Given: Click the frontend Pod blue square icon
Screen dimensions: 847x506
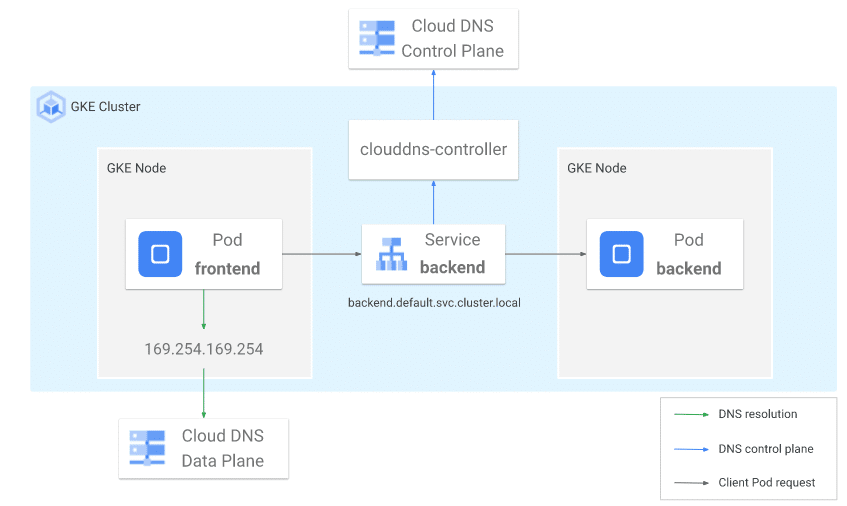Looking at the screenshot, I should tap(160, 254).
